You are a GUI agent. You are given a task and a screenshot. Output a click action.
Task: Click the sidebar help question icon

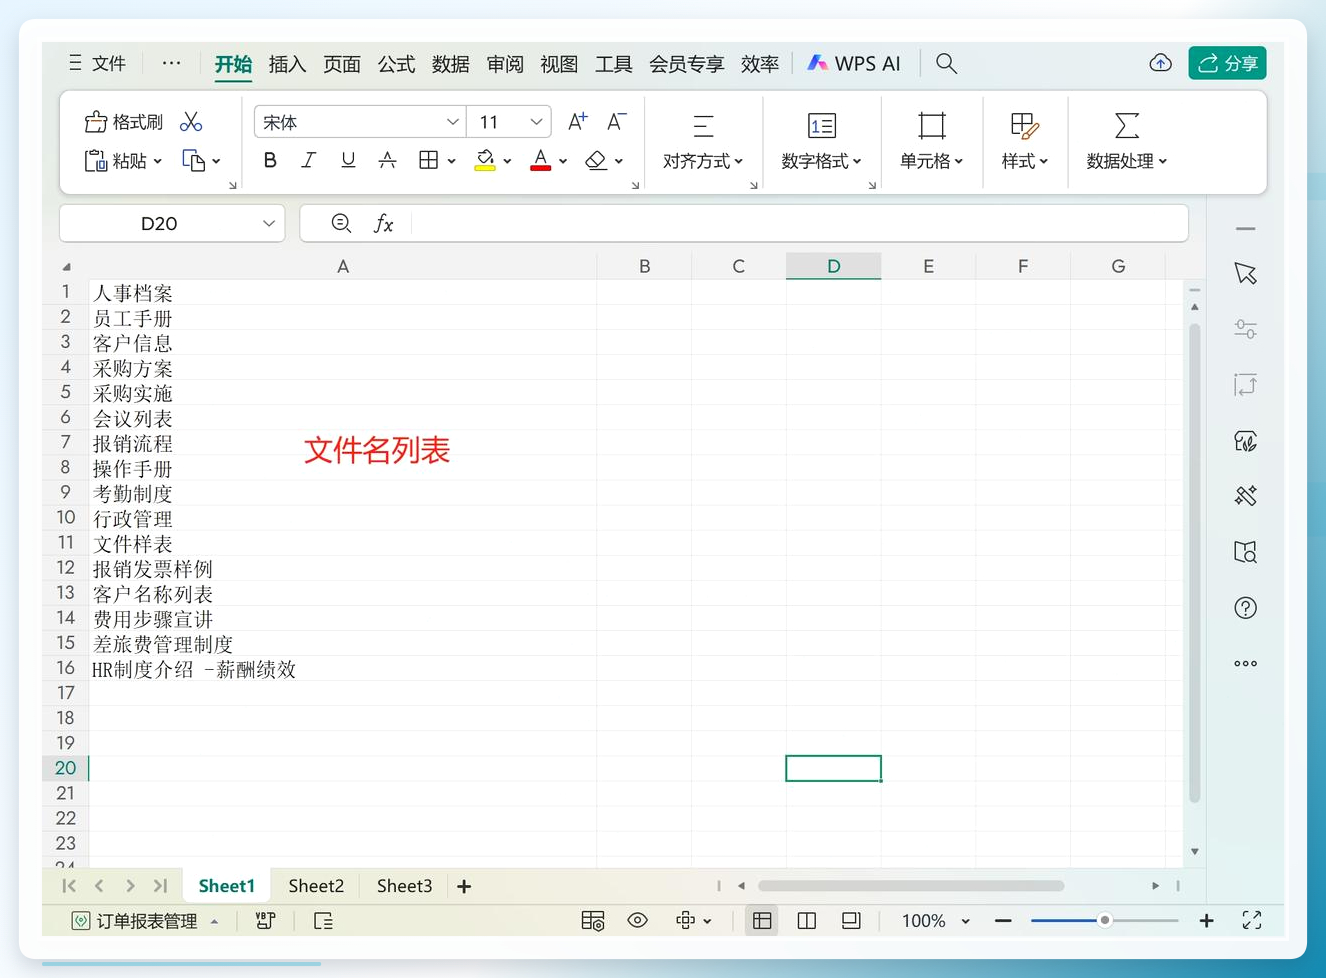1245,608
